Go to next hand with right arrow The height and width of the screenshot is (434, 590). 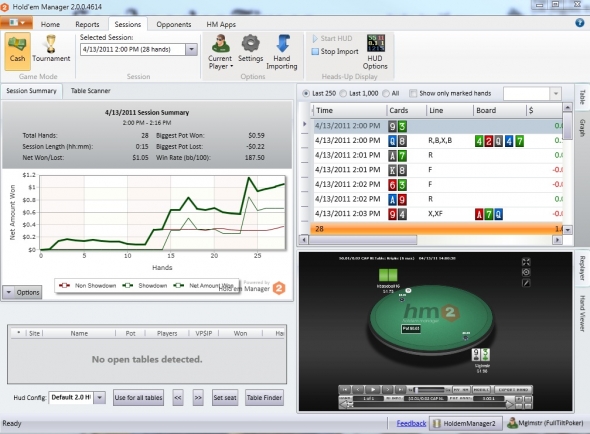[x=510, y=405]
